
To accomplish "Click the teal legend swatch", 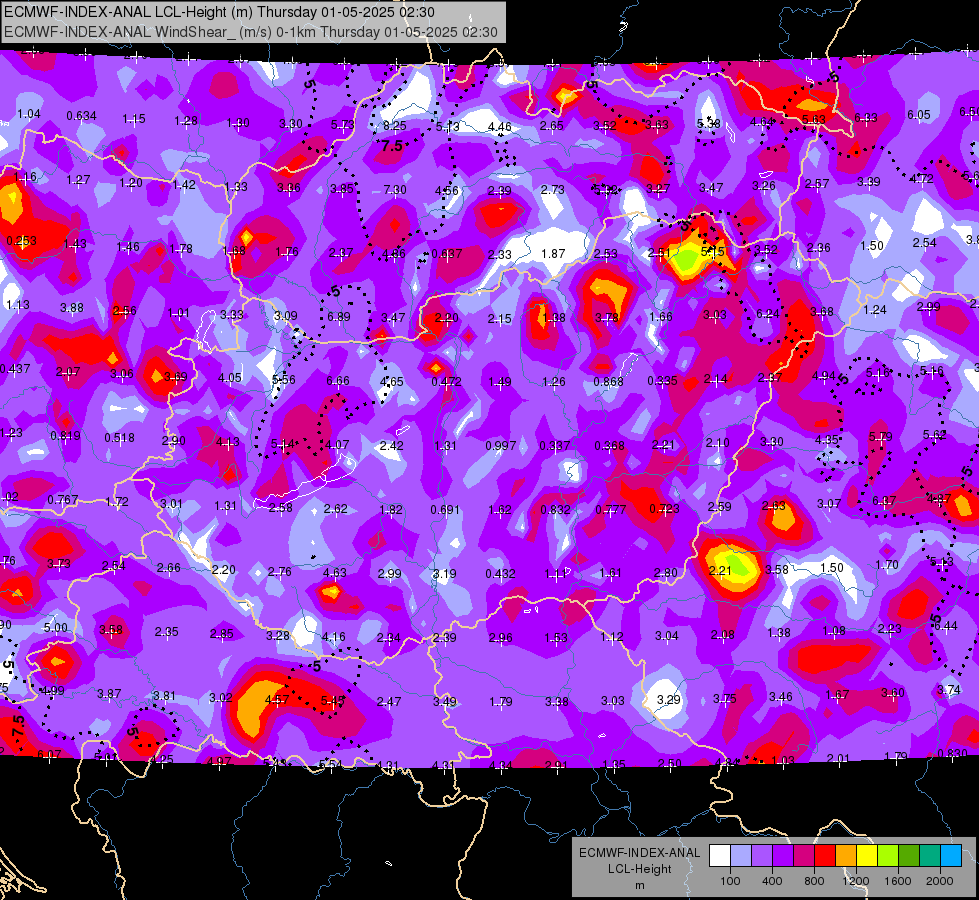I will 929,856.
